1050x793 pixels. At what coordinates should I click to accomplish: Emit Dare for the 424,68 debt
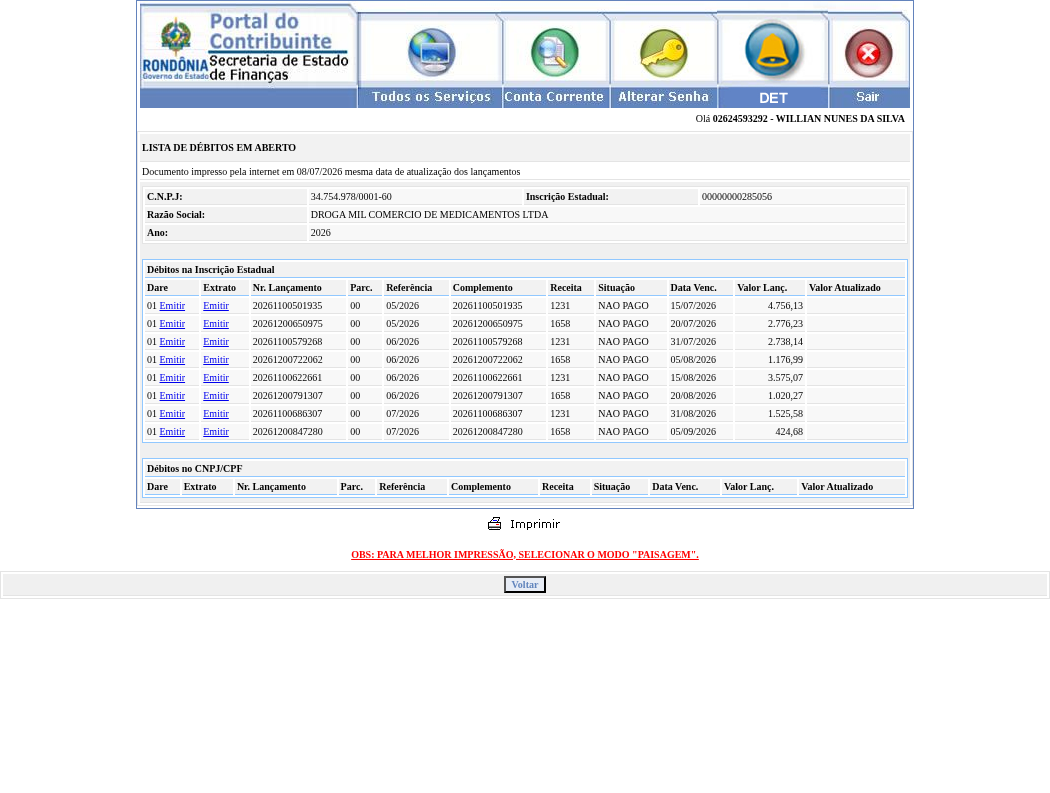pyautogui.click(x=172, y=432)
